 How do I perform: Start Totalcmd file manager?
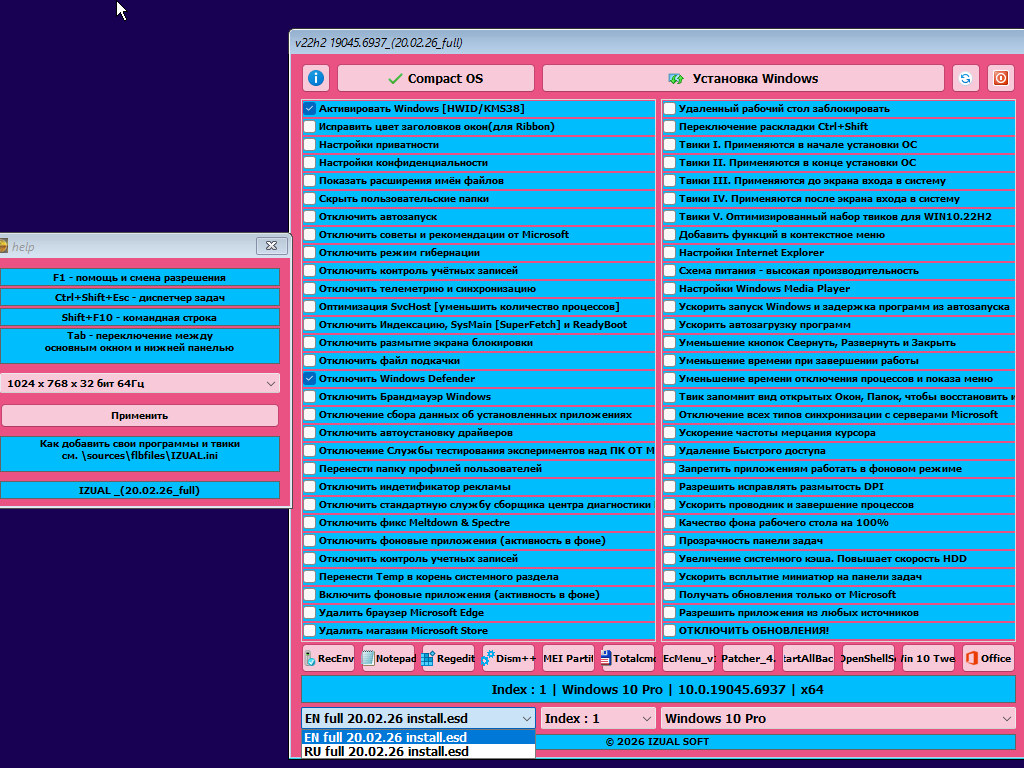coord(628,658)
